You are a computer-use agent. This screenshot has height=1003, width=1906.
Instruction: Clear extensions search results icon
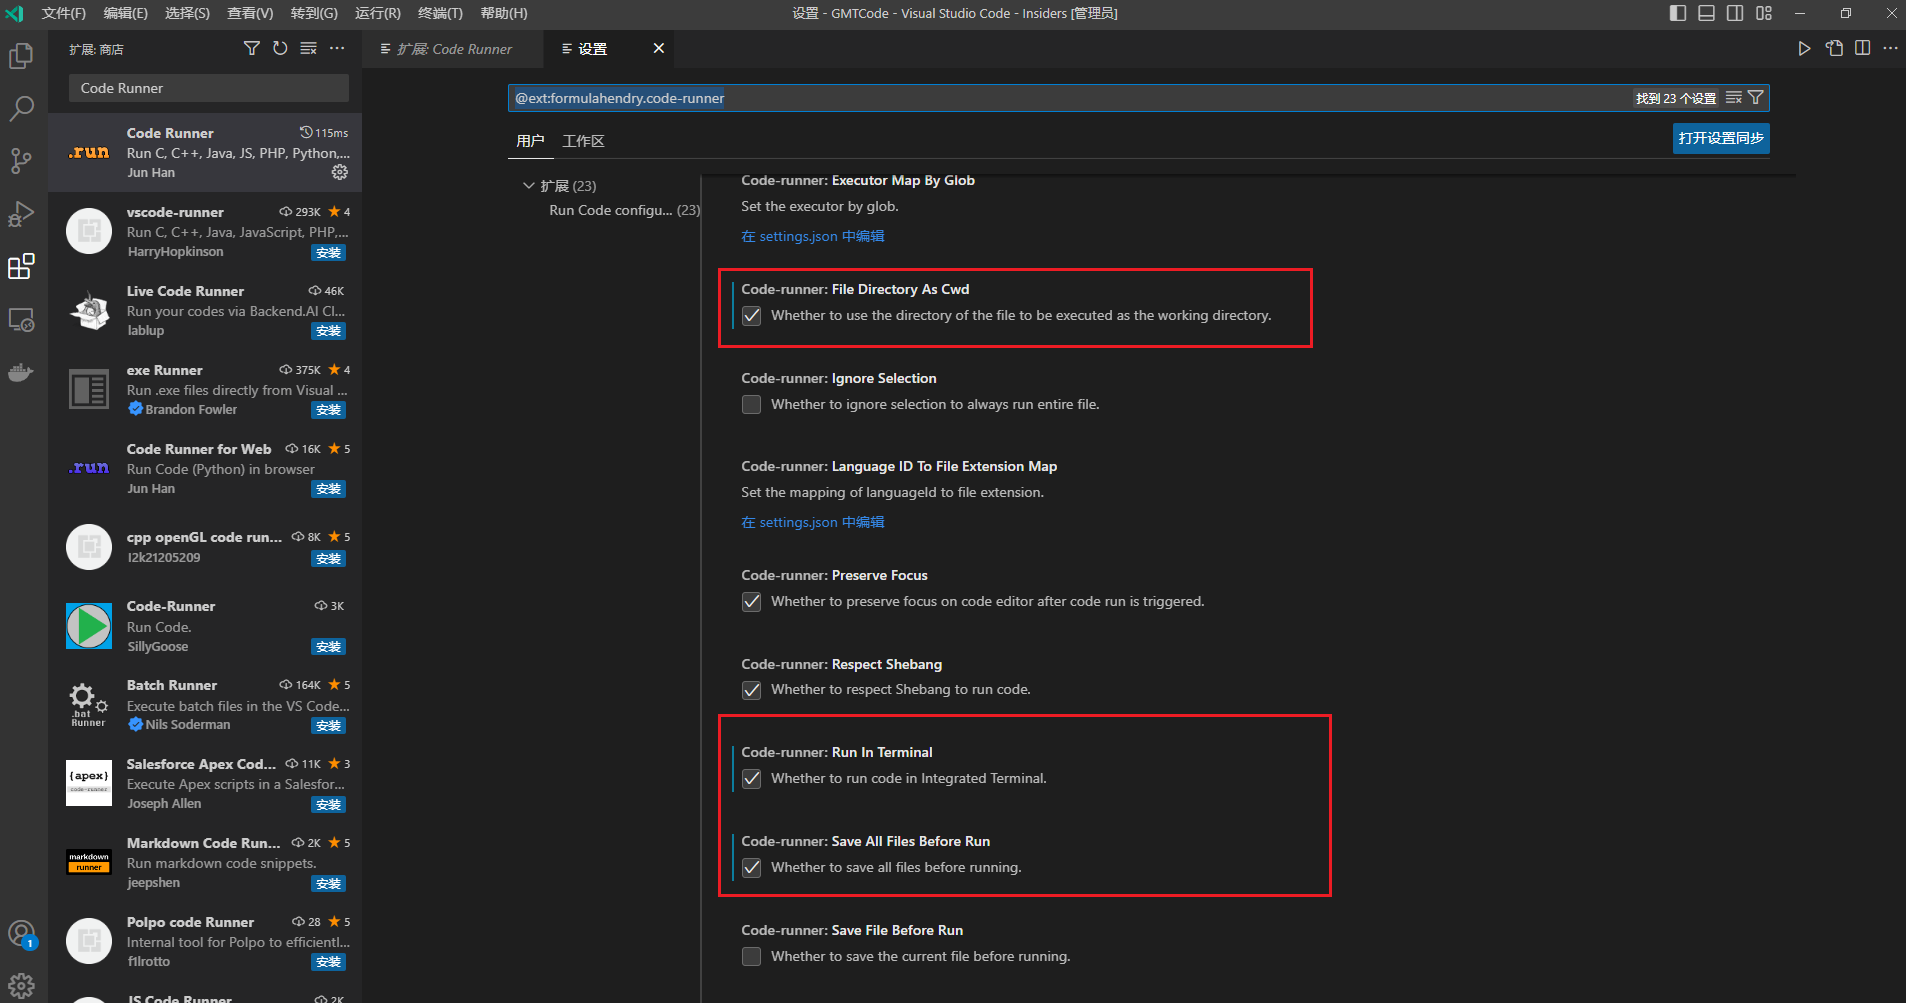pos(309,48)
